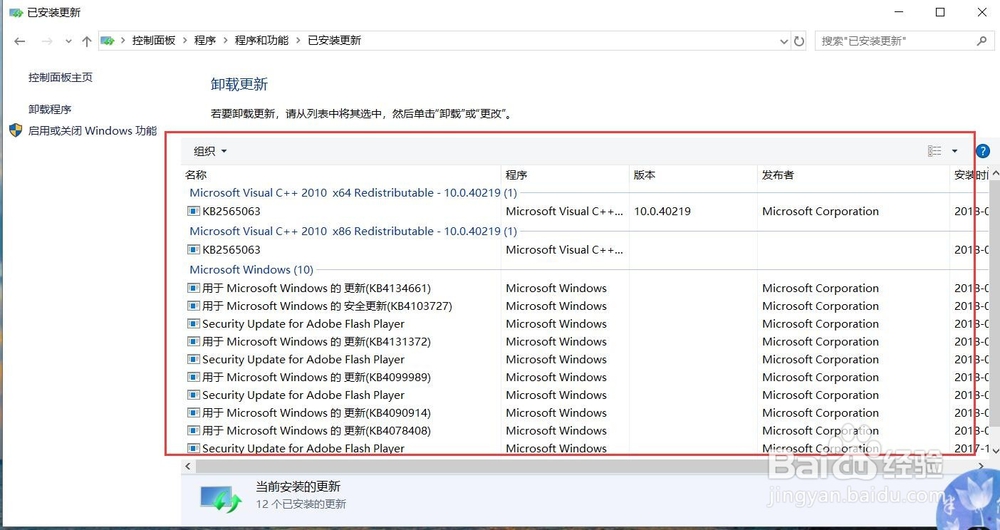Open view options dropdown arrow
Viewport: 1000px width, 530px height.
[955, 151]
